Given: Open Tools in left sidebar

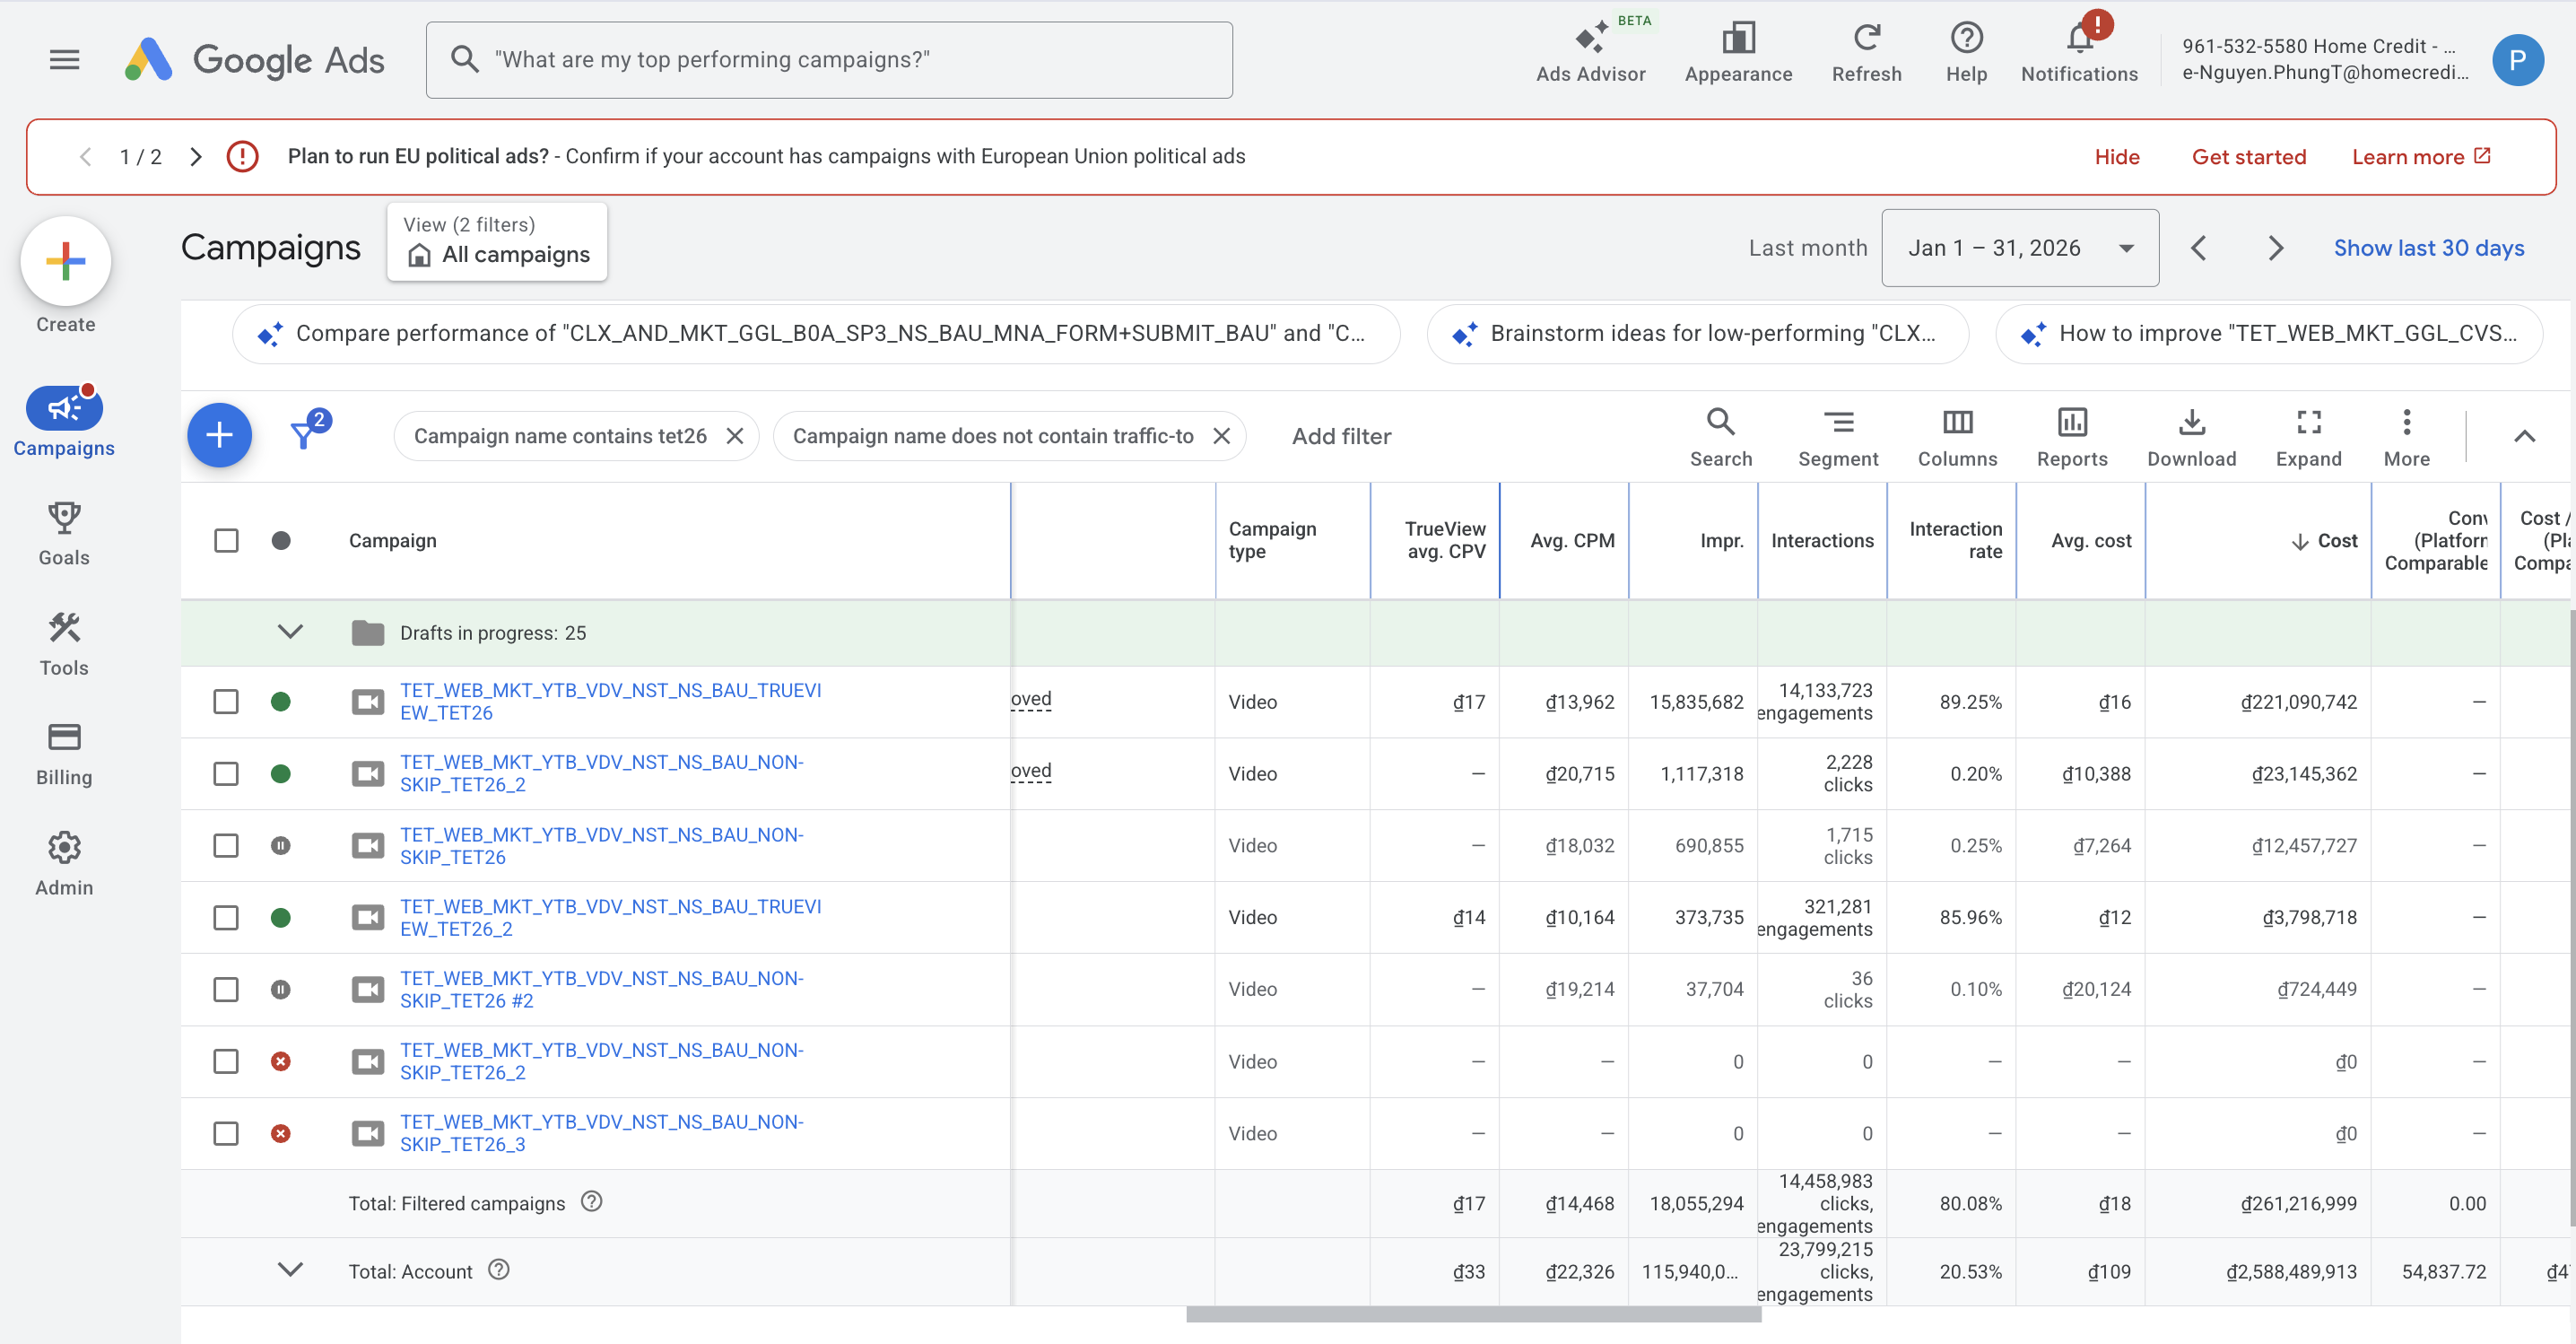Looking at the screenshot, I should (x=64, y=644).
